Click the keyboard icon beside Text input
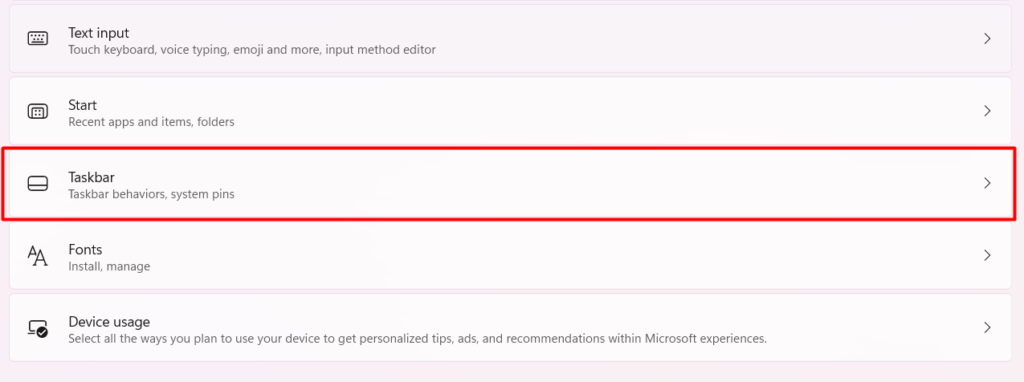 (x=38, y=39)
